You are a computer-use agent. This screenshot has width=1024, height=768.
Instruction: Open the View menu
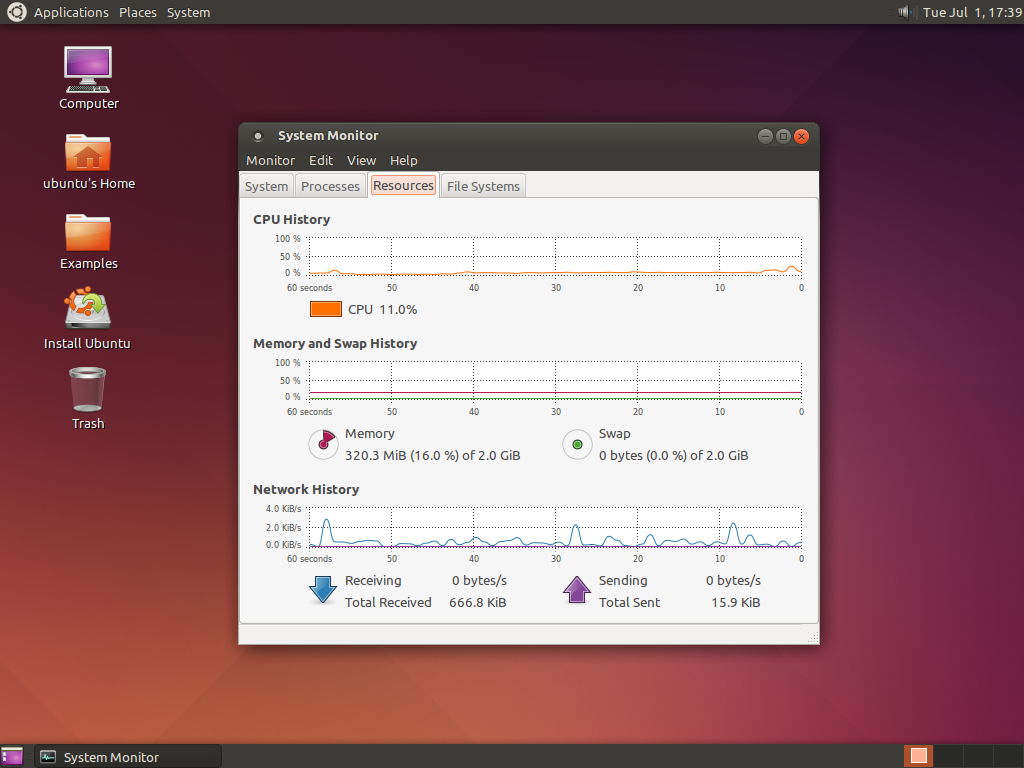361,160
